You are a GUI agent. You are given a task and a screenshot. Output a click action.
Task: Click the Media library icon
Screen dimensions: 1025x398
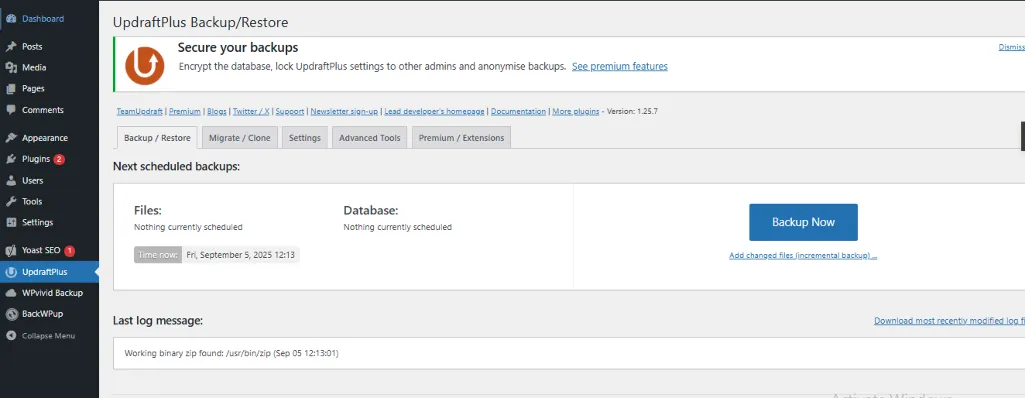(10, 67)
